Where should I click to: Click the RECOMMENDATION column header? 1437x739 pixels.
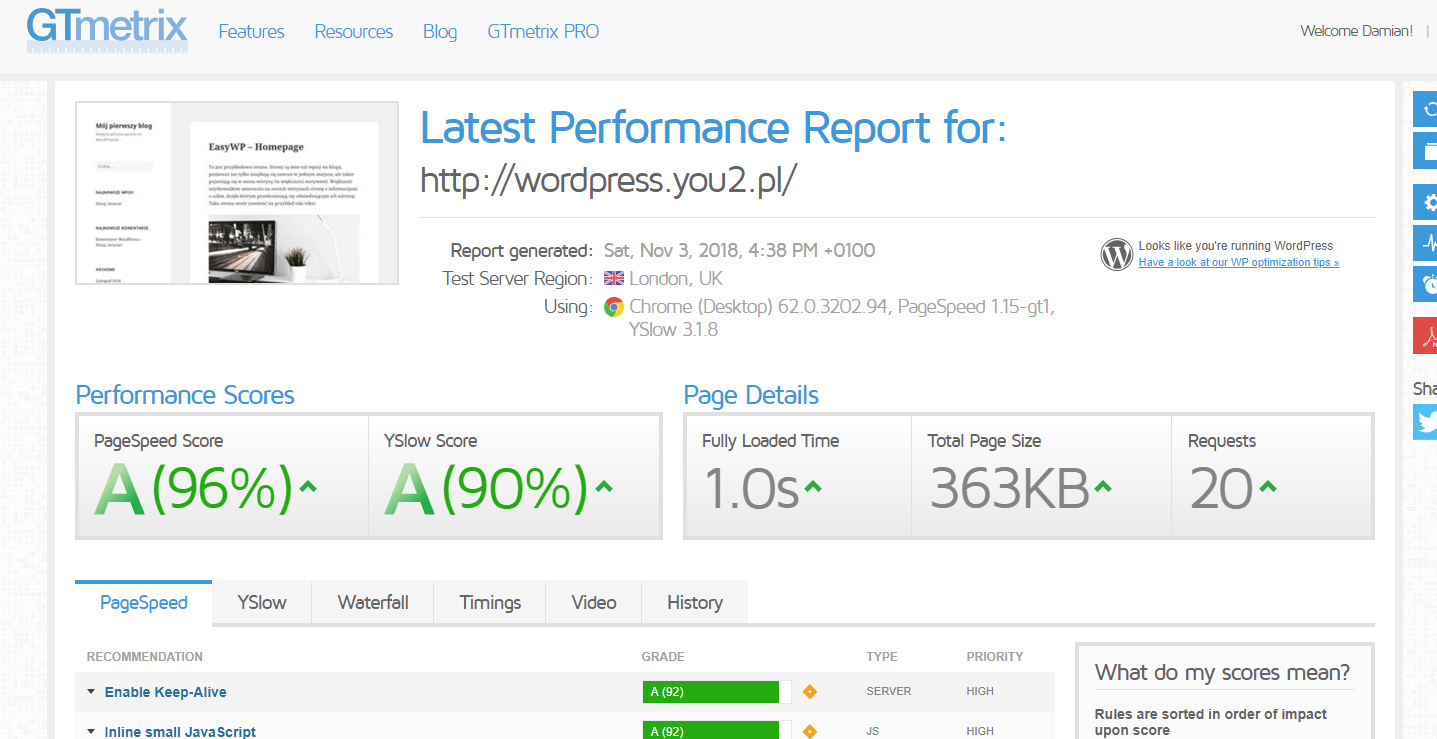tap(145, 657)
